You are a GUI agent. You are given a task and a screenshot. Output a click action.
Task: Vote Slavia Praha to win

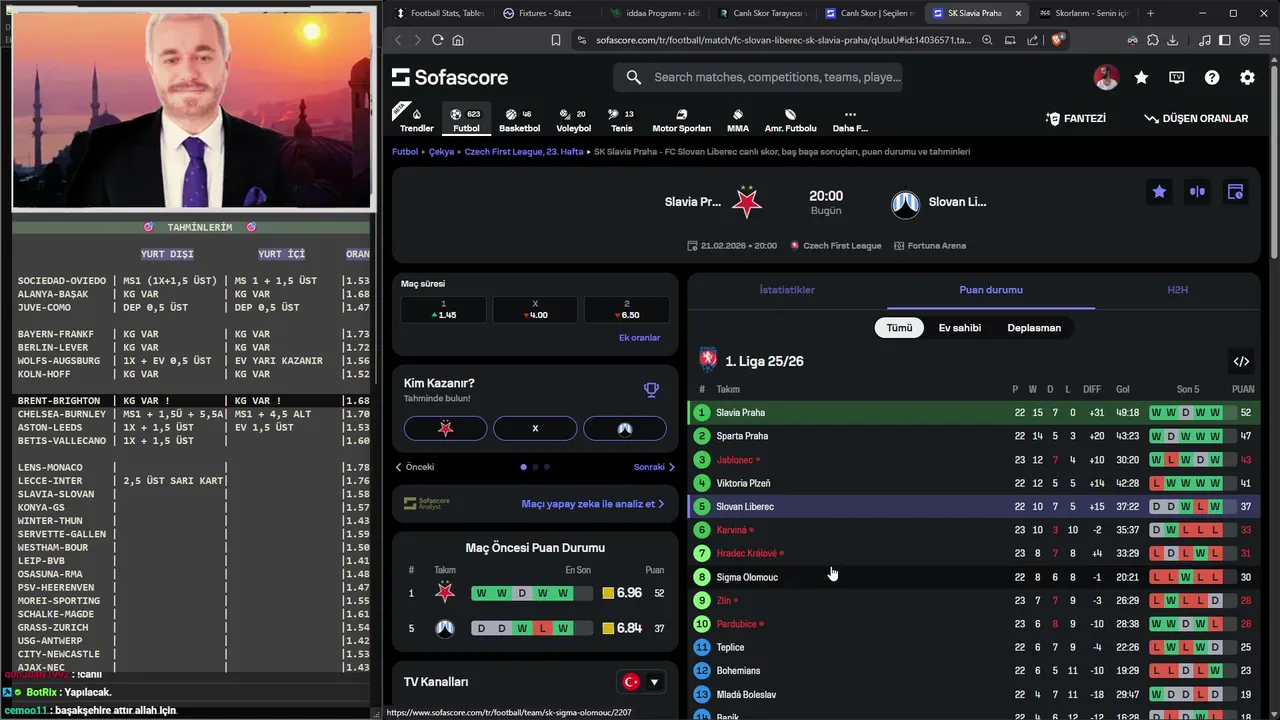[445, 428]
